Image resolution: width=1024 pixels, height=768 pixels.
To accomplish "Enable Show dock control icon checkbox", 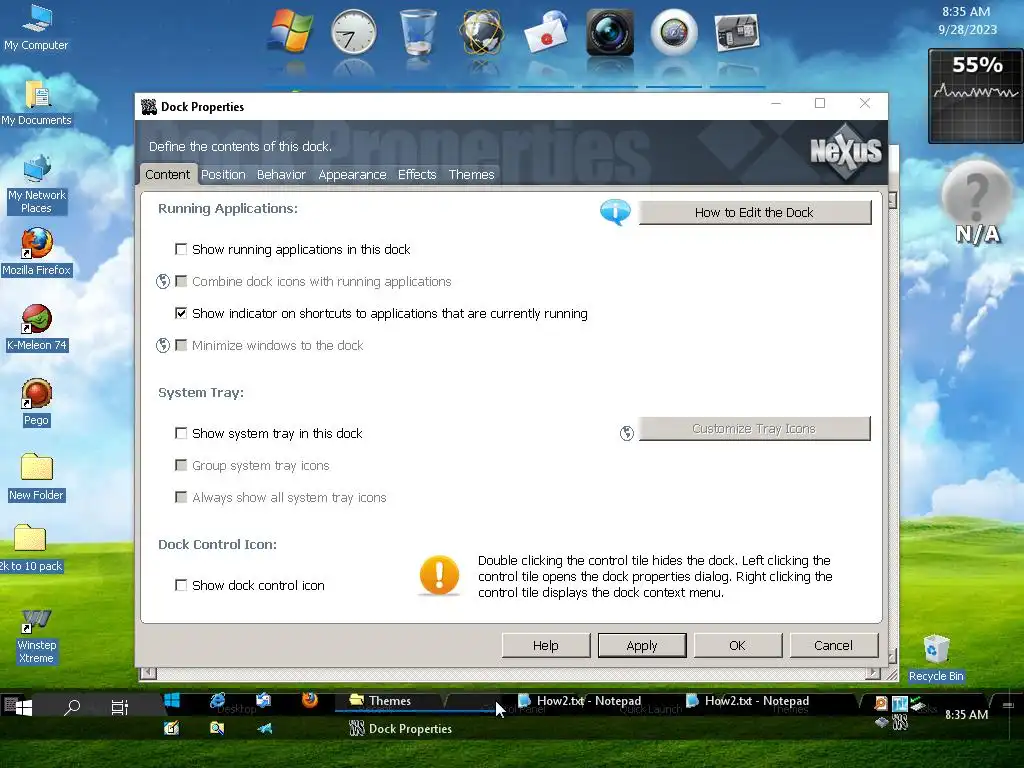I will coord(181,585).
